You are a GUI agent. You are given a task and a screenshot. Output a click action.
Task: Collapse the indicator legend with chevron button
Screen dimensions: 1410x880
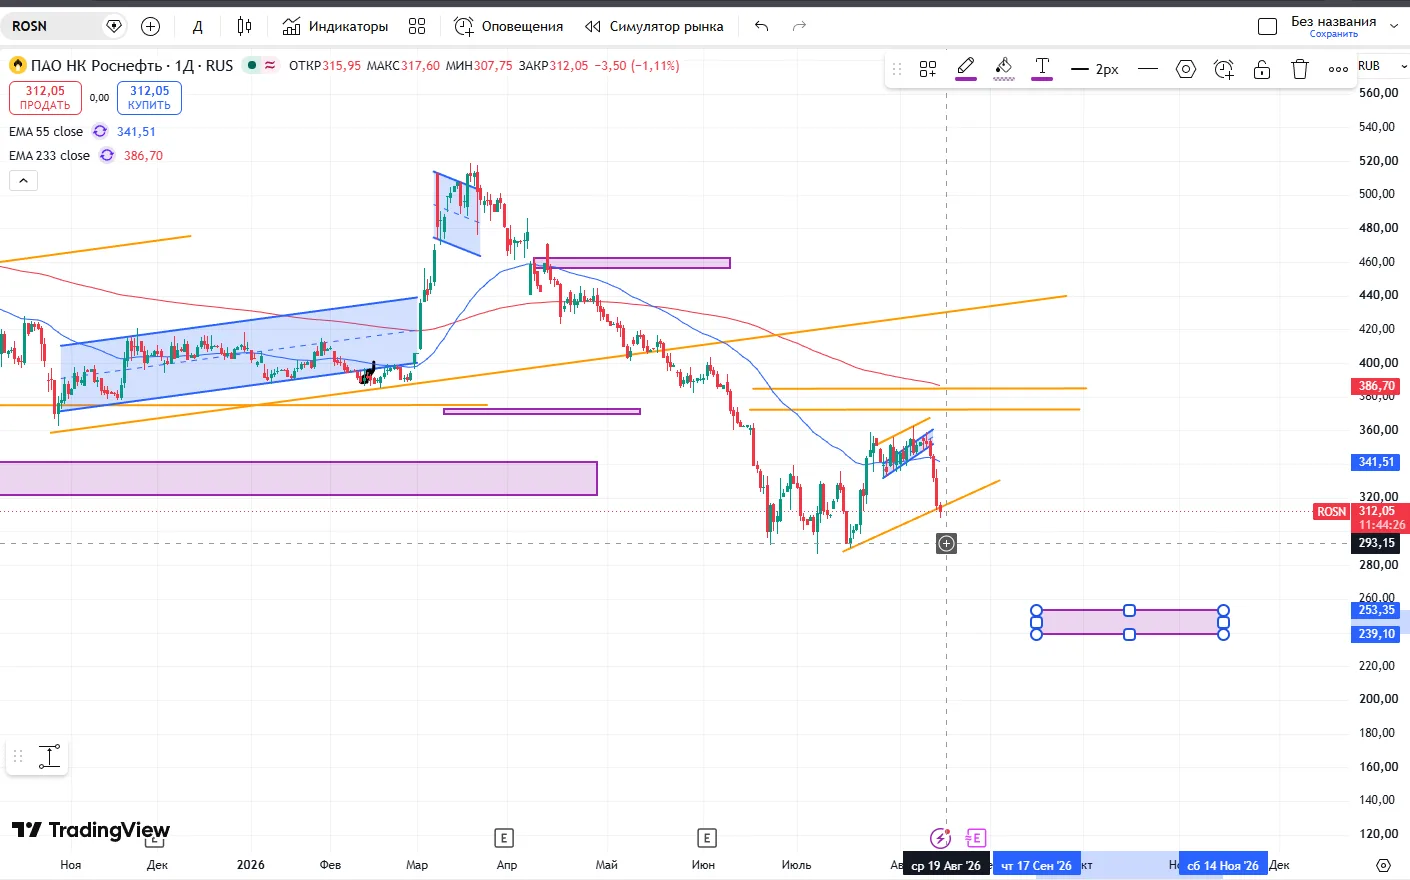pyautogui.click(x=23, y=181)
